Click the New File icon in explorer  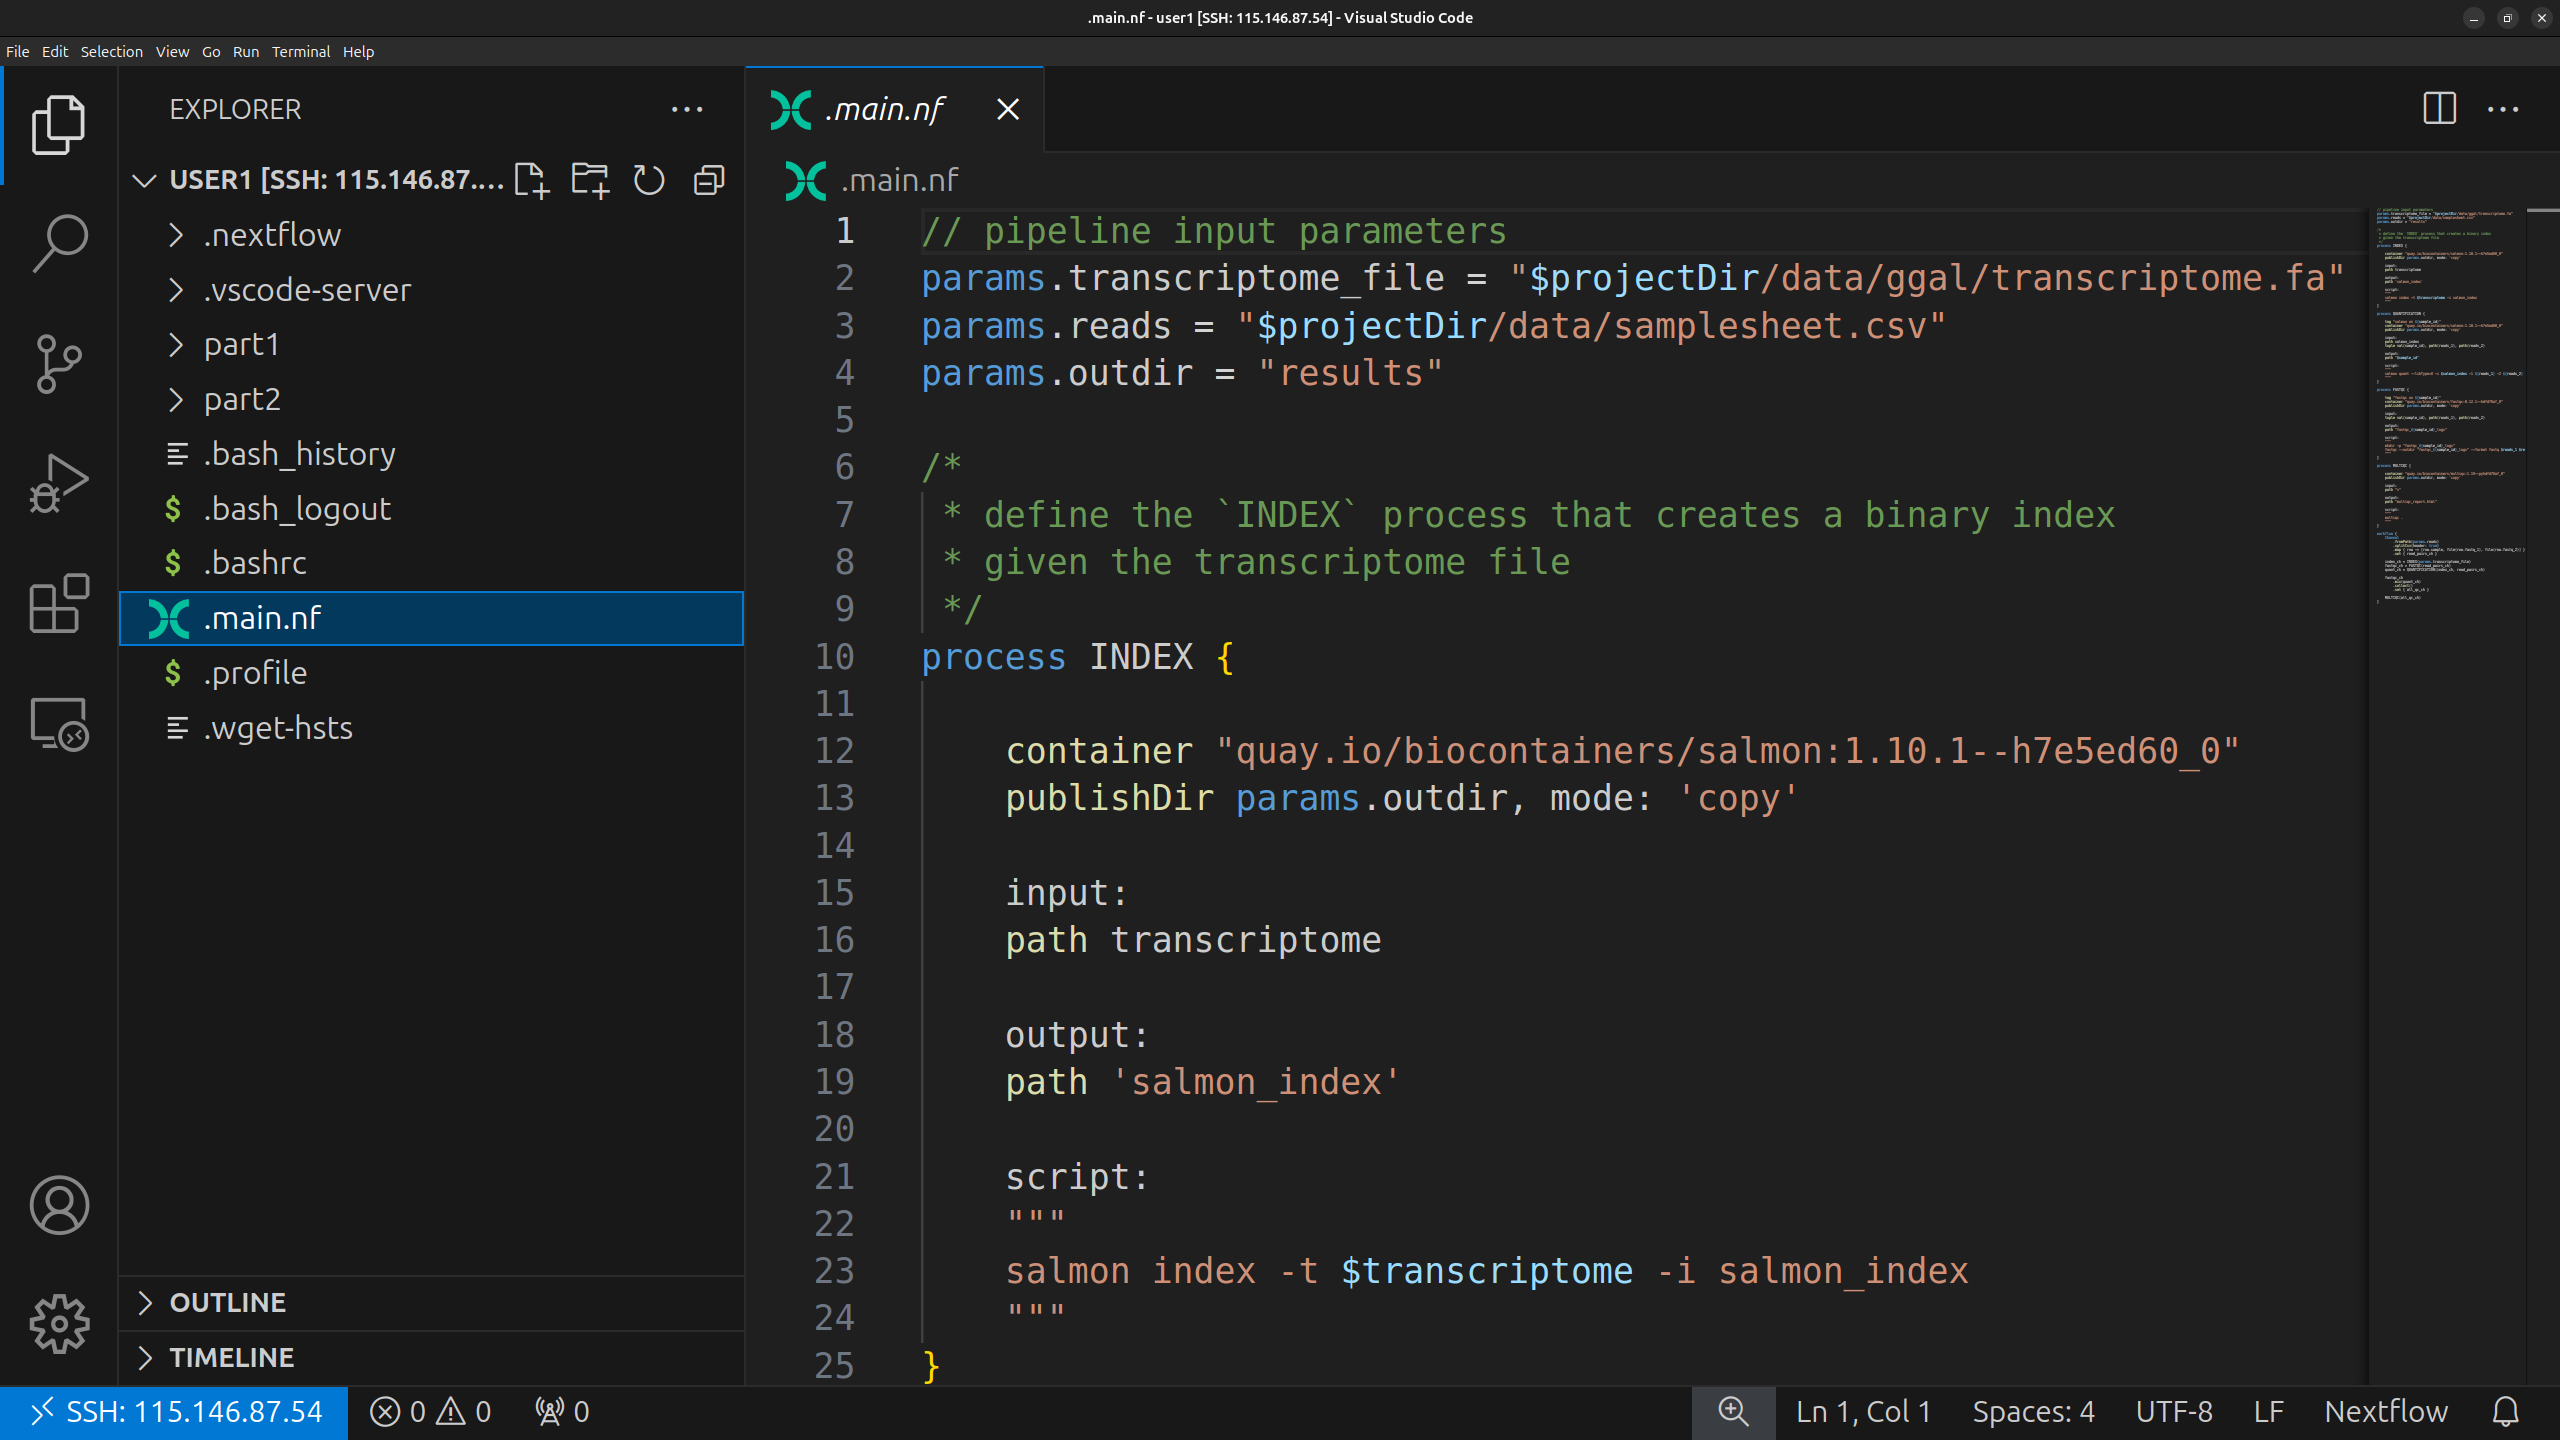(531, 180)
